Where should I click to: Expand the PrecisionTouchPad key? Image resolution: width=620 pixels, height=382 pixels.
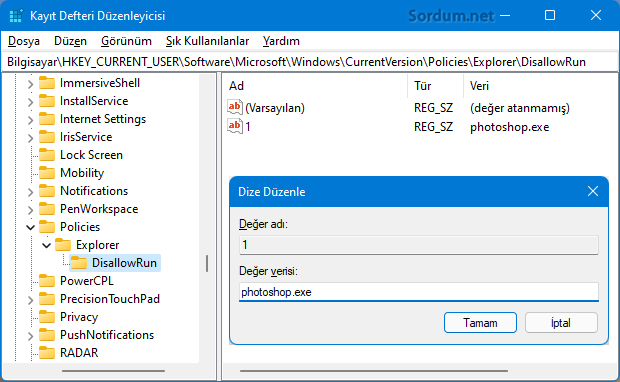click(x=30, y=300)
